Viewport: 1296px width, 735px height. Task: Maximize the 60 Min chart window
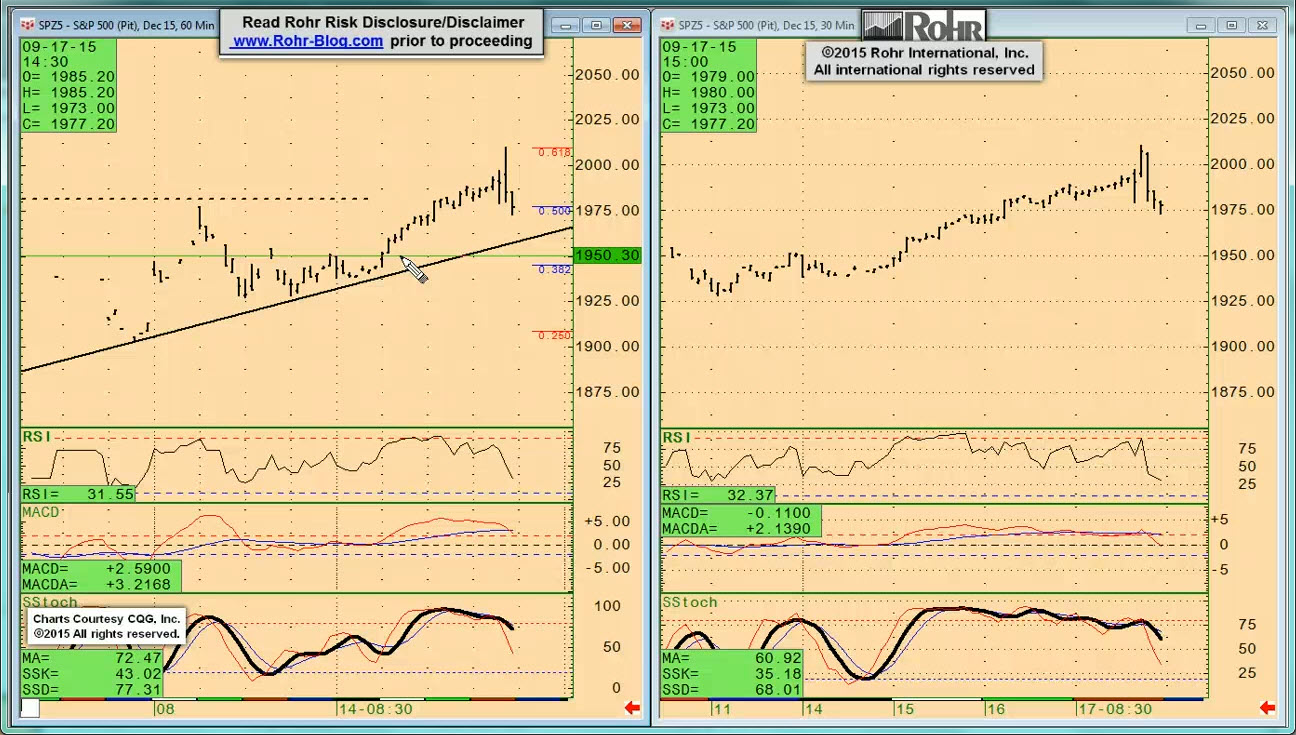click(x=597, y=25)
